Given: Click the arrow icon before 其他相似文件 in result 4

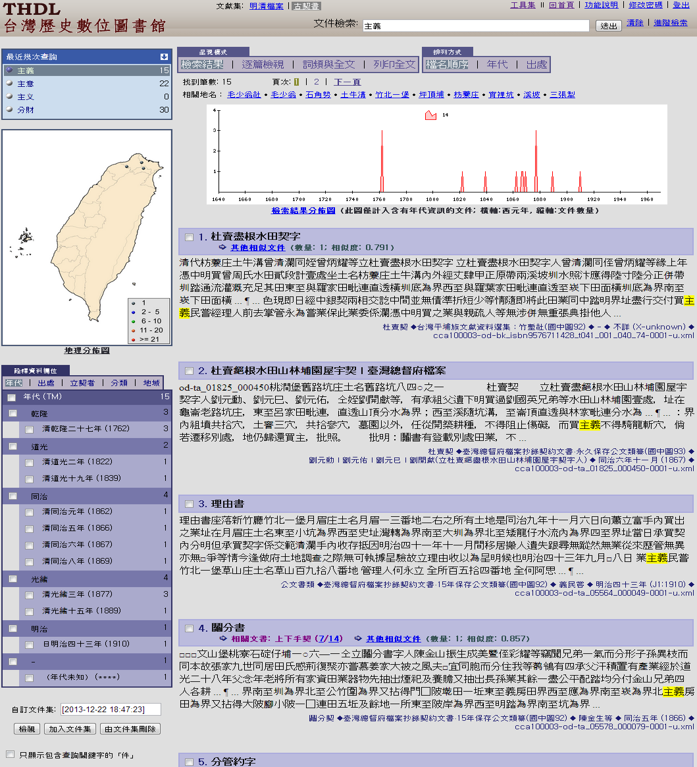Looking at the screenshot, I should (359, 639).
